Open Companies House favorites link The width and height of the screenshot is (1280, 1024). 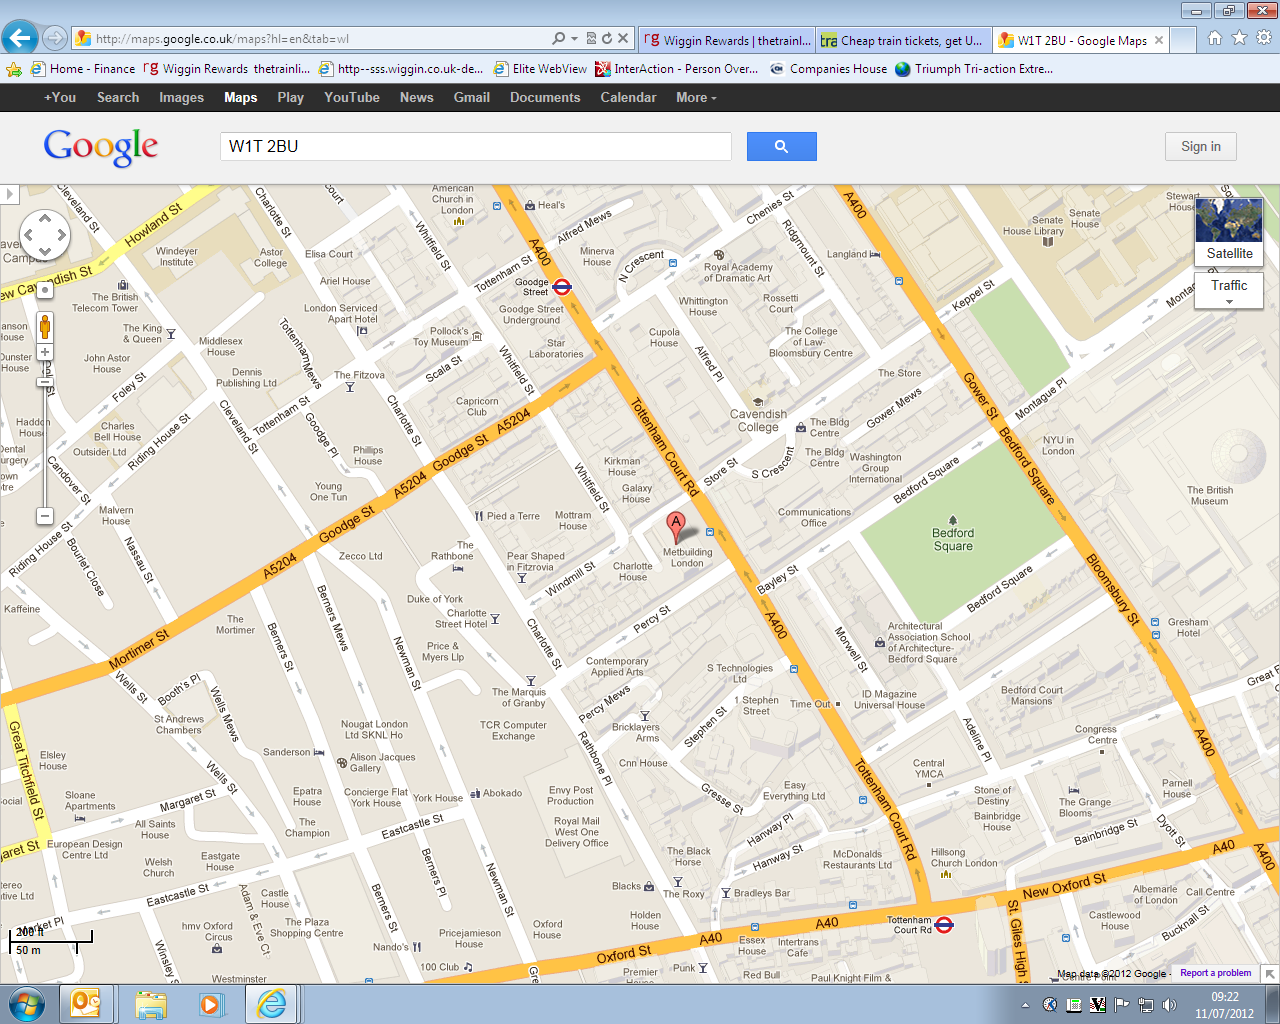(x=829, y=69)
